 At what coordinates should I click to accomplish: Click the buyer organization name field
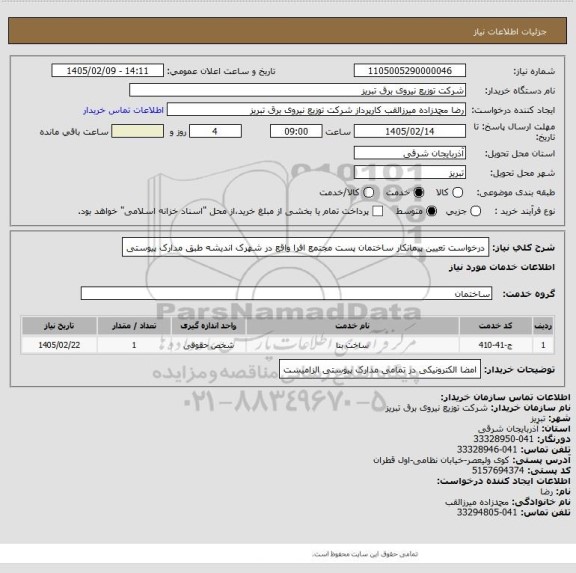(298, 90)
